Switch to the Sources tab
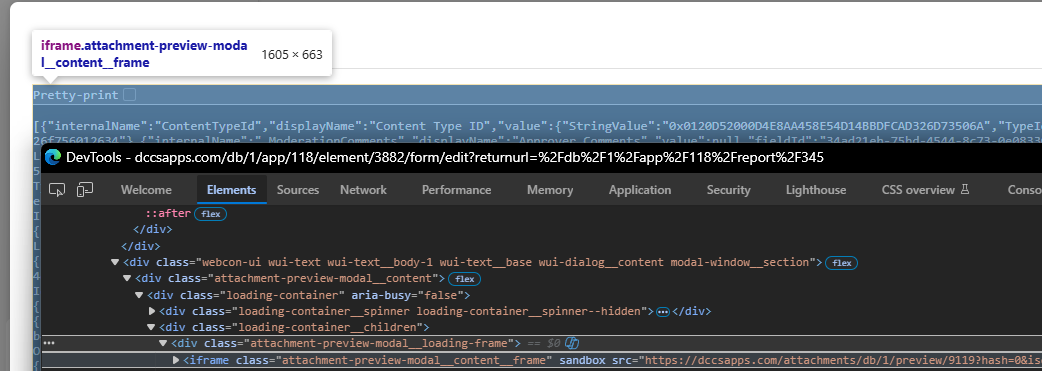 tap(298, 190)
